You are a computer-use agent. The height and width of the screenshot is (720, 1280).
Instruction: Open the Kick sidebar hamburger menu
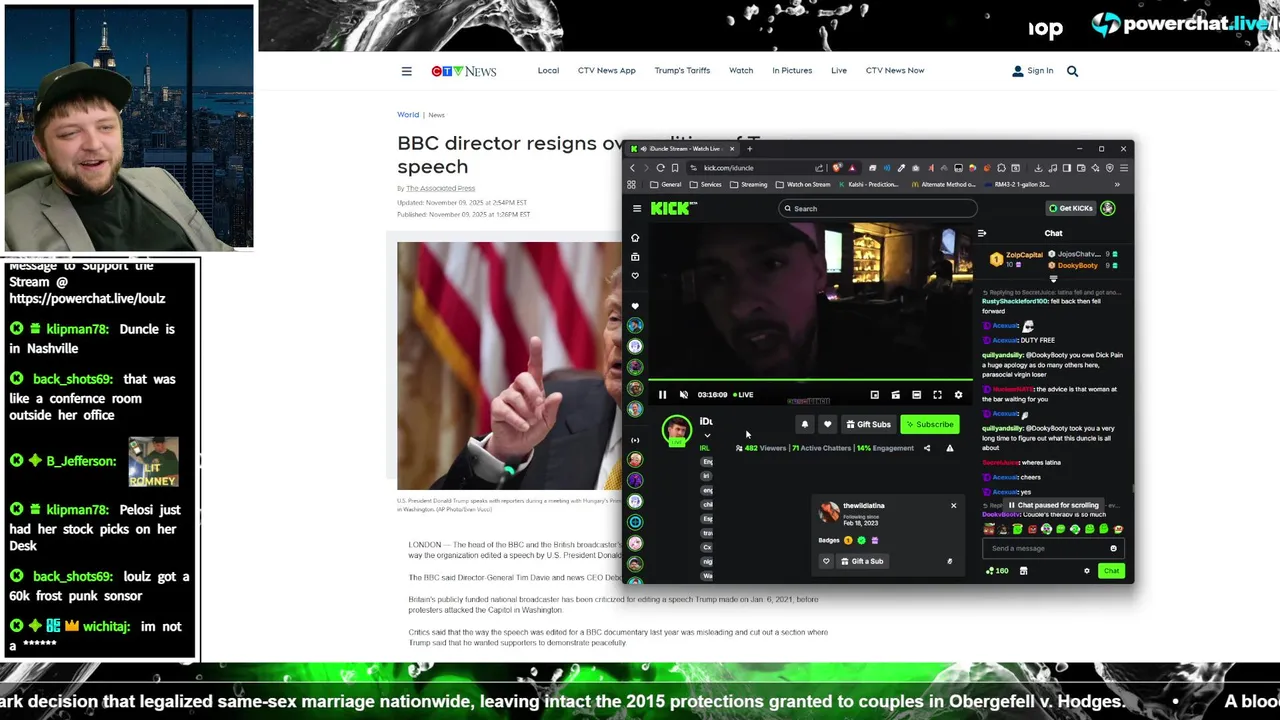637,208
